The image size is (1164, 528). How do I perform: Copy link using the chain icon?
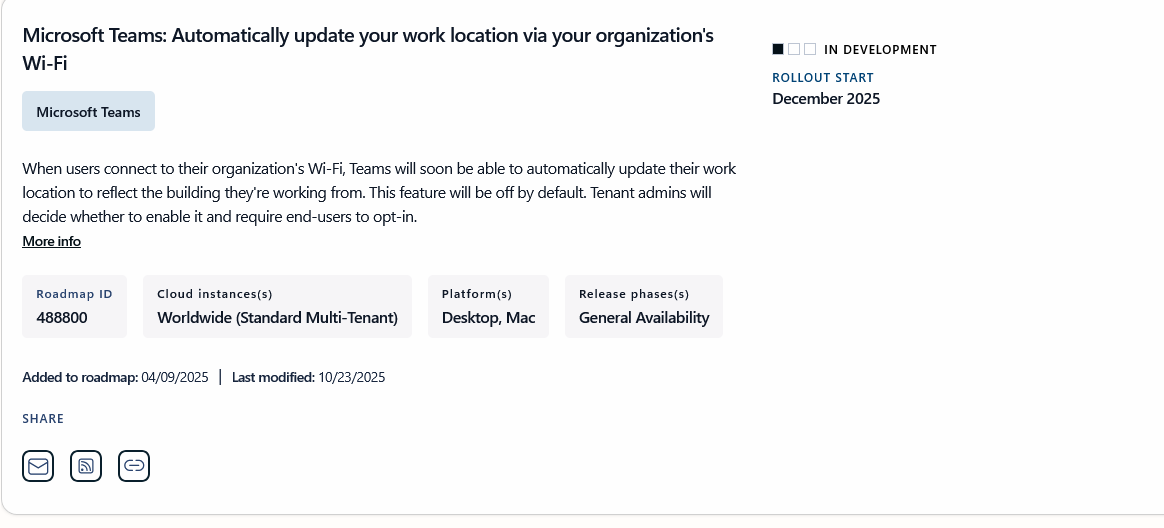tap(134, 466)
